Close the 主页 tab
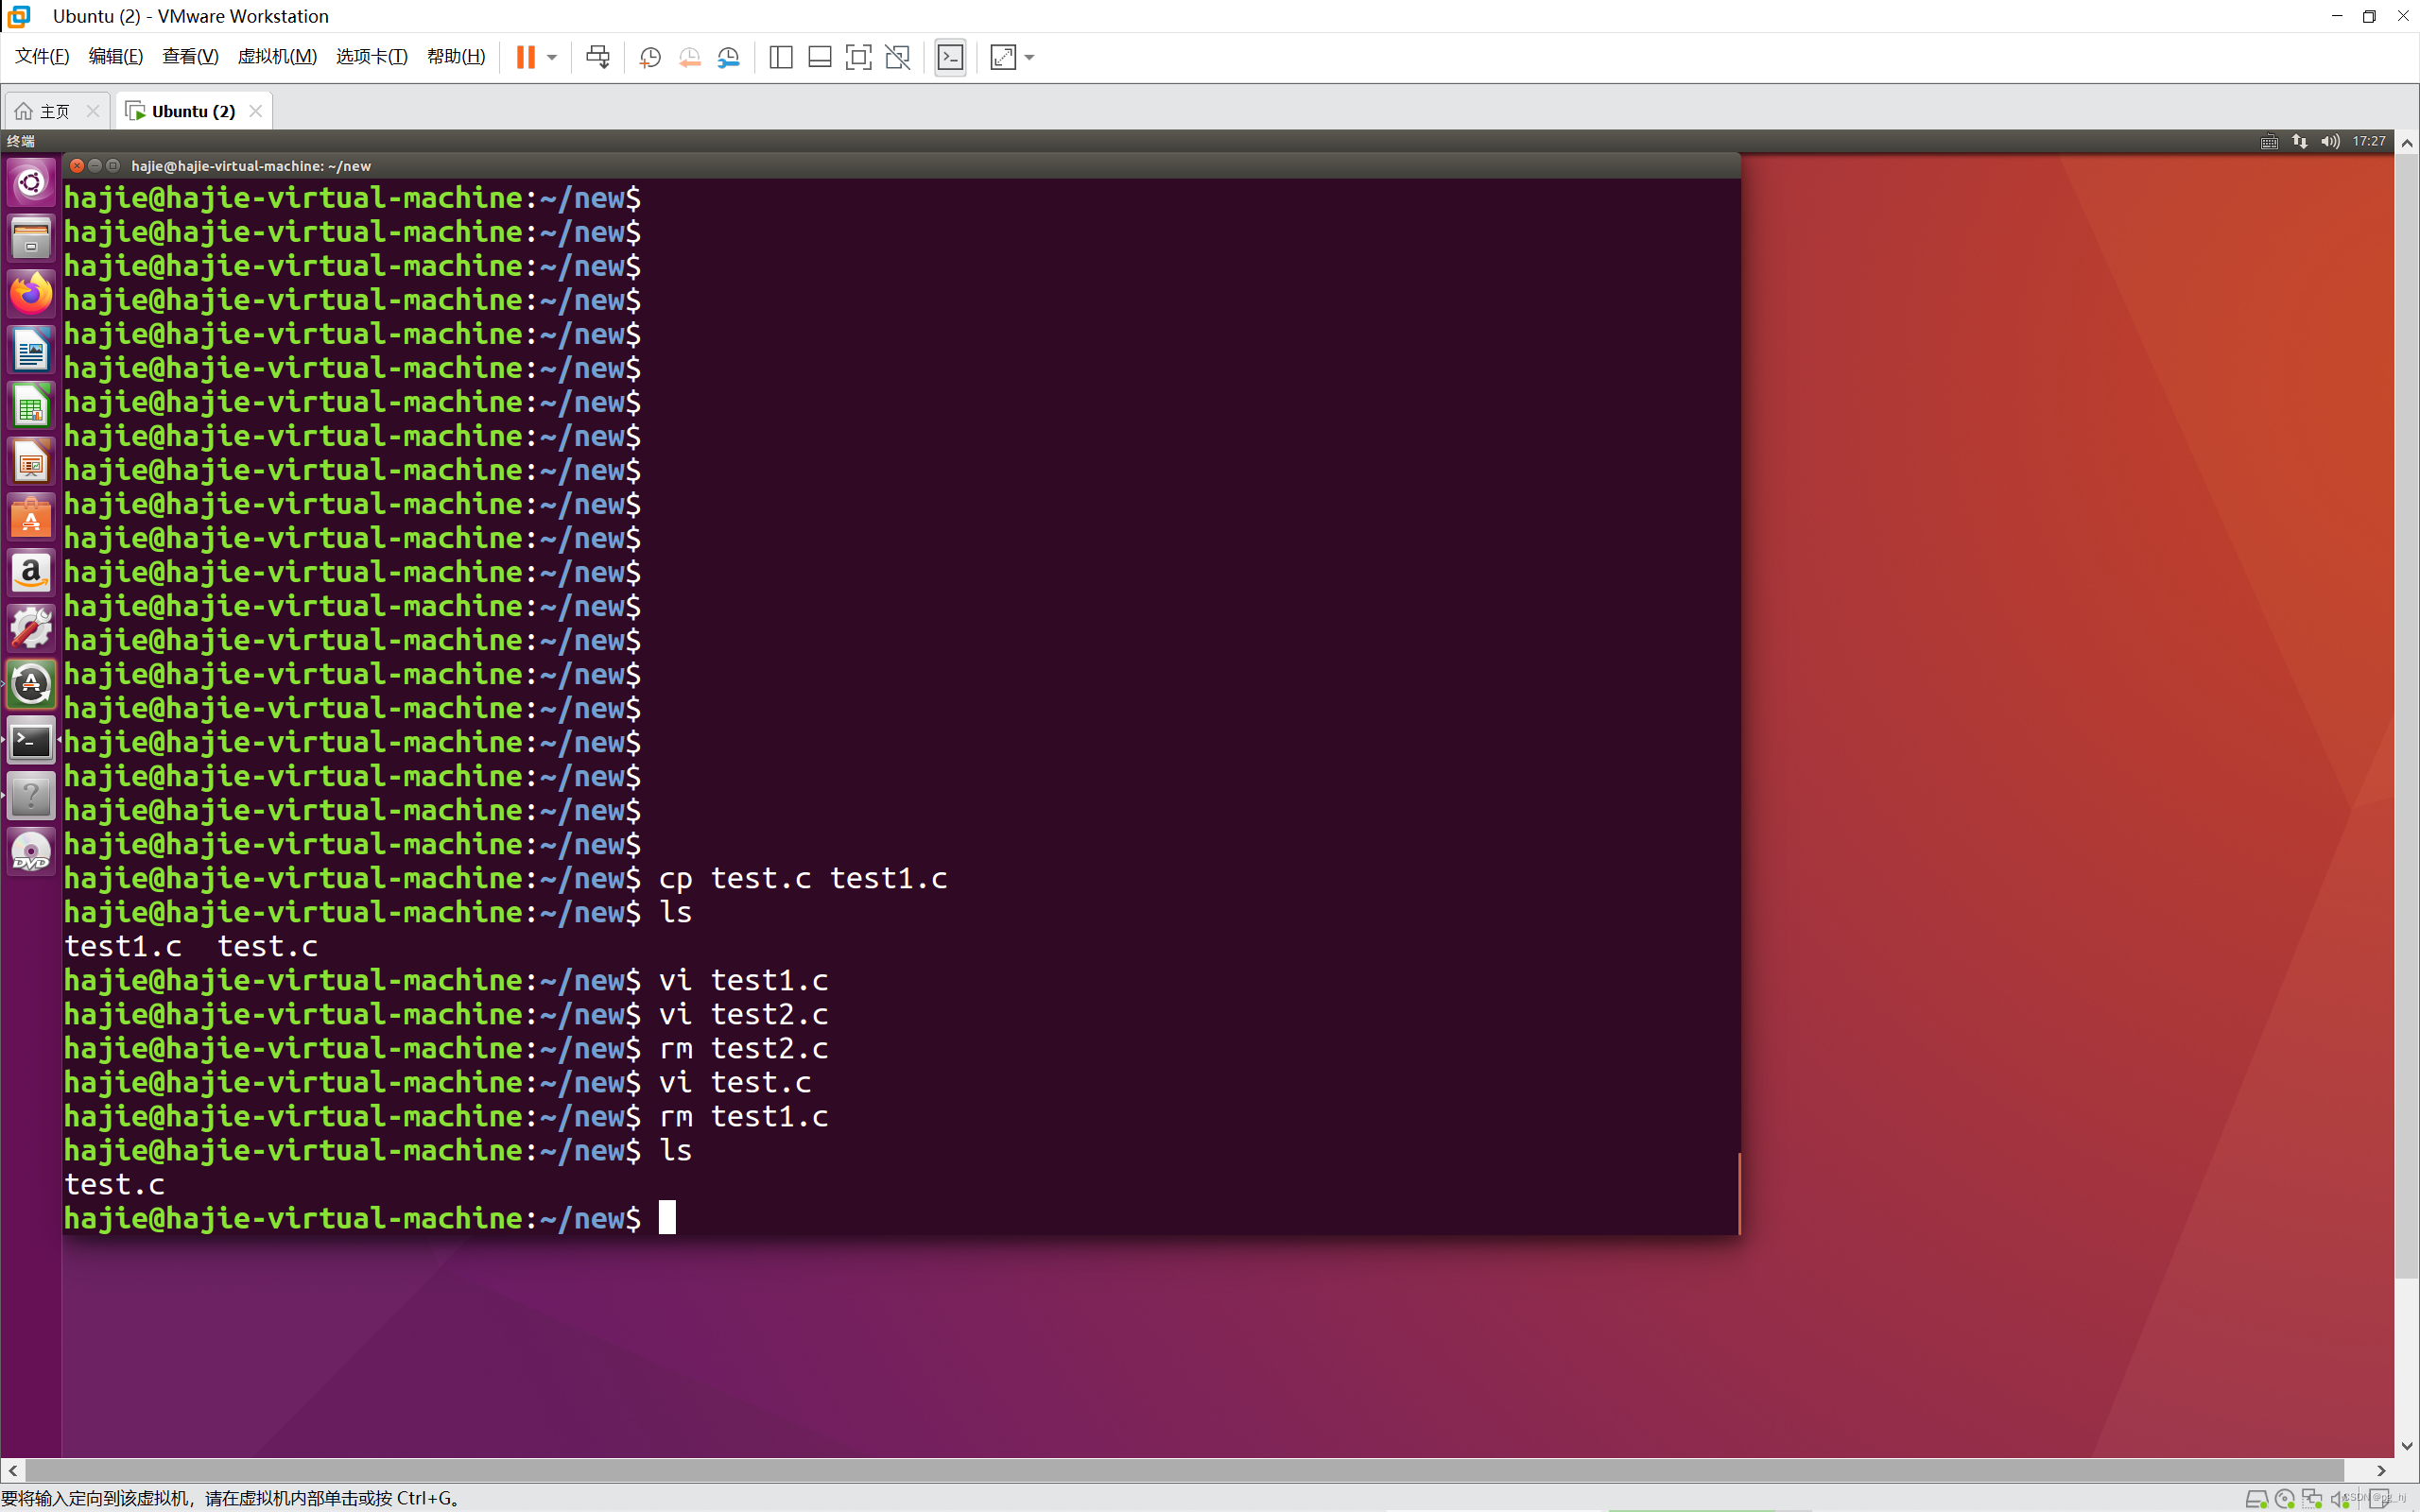This screenshot has height=1512, width=2420. click(93, 111)
